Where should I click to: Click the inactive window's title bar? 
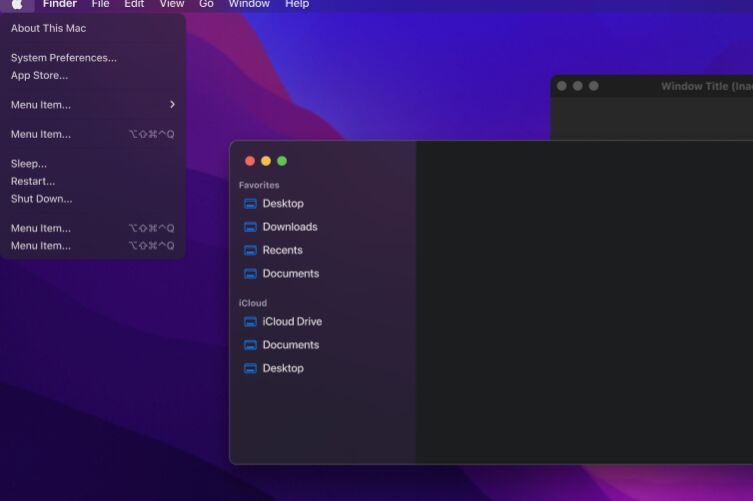coord(653,86)
